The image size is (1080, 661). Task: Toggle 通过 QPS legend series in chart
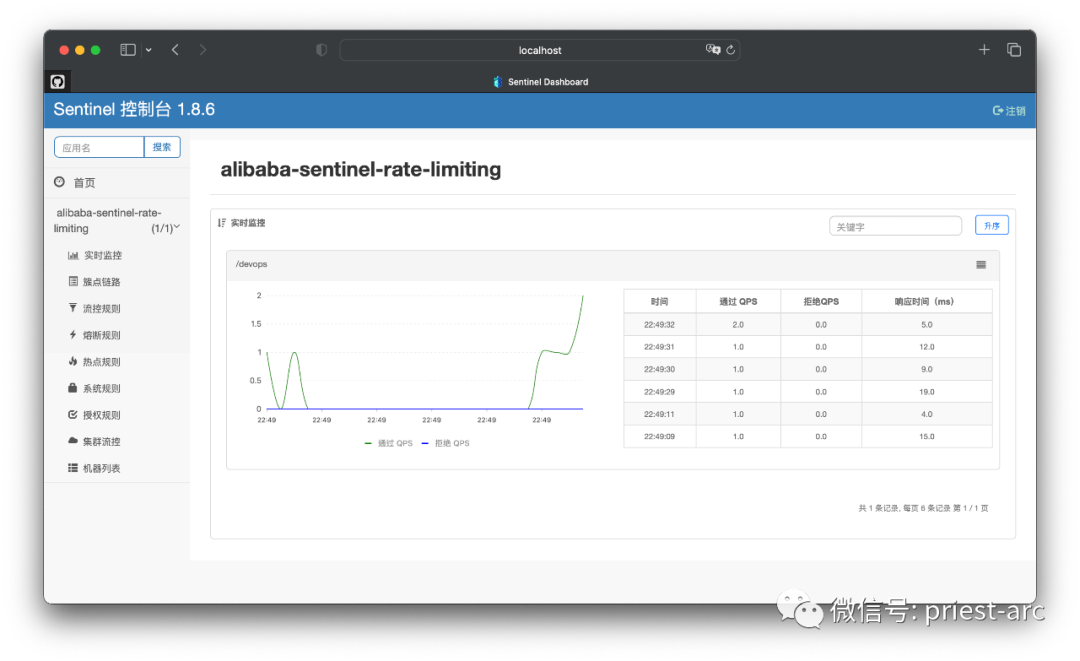(389, 443)
